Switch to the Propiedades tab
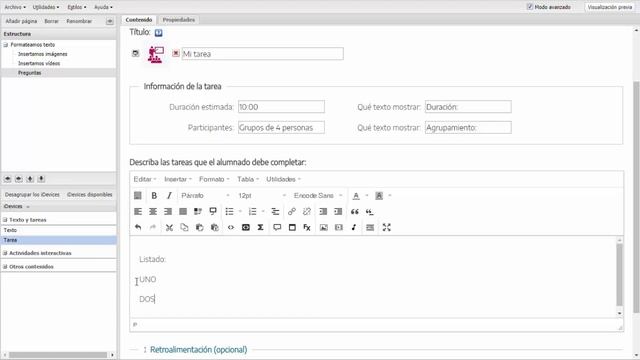The height and width of the screenshot is (360, 640). point(178,20)
